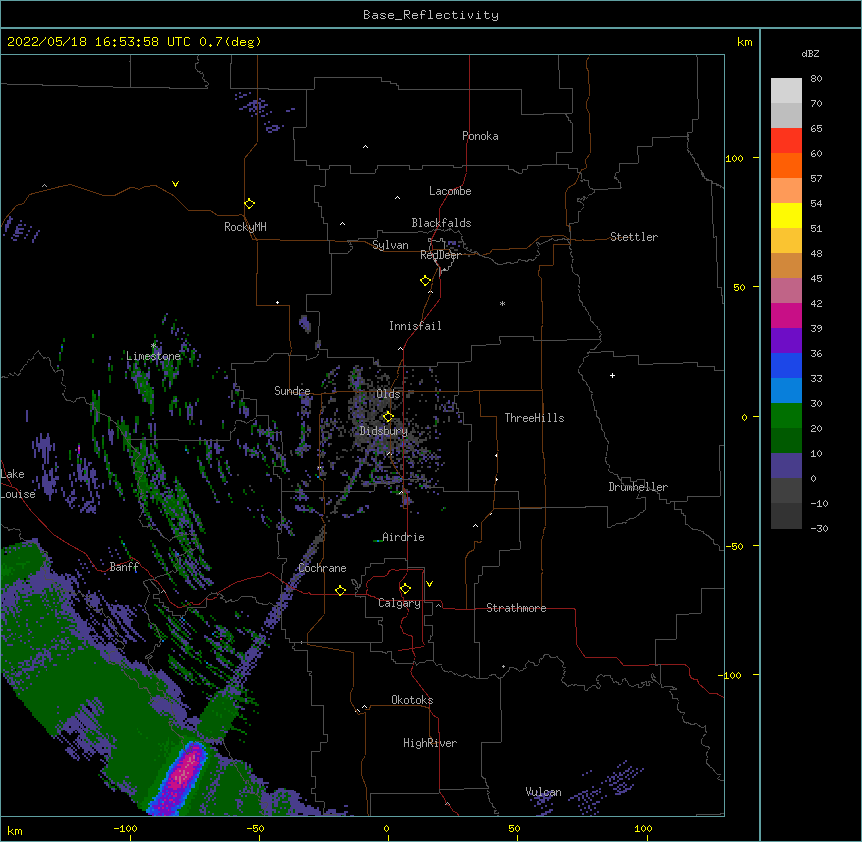This screenshot has width=862, height=842.
Task: Click the white plus marker north of Drumheller
Action: (612, 375)
